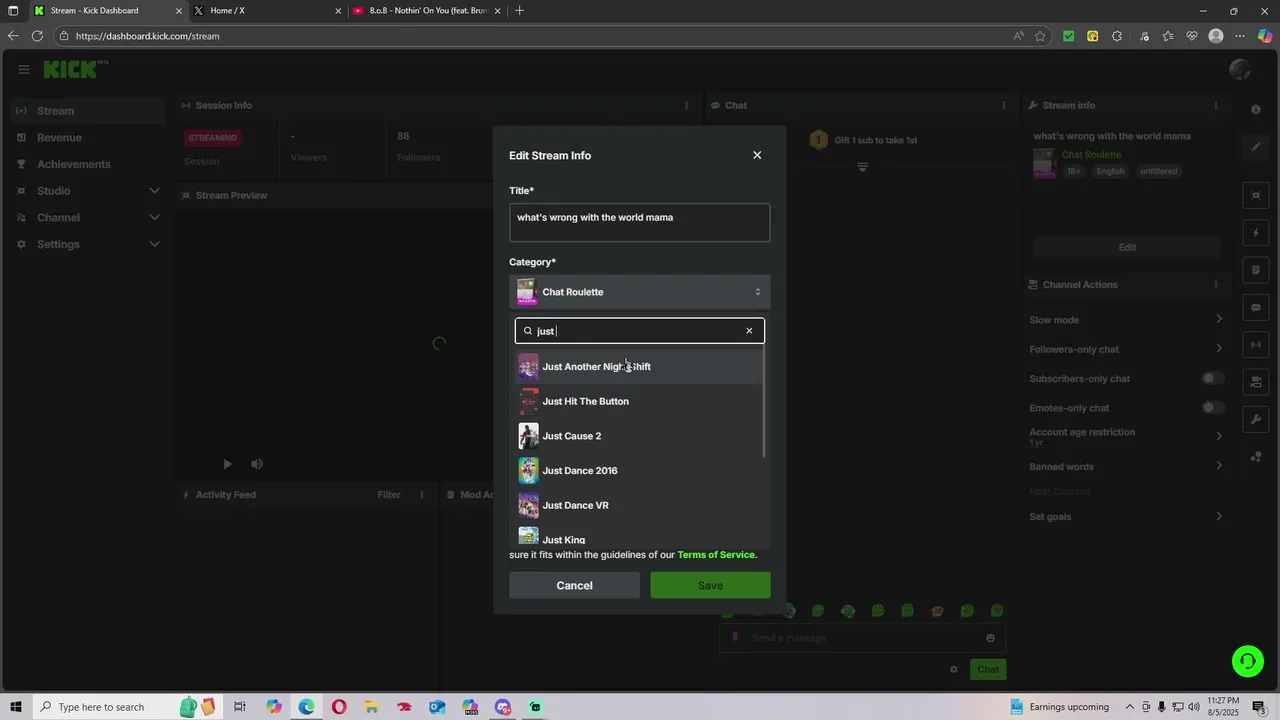Click the chat bubble icon in right rail
The width and height of the screenshot is (1280, 720).
(x=1256, y=307)
